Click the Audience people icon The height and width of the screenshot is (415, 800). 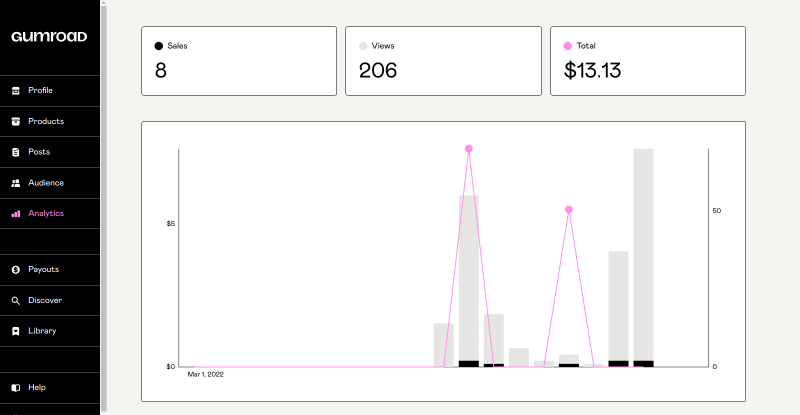(15, 183)
